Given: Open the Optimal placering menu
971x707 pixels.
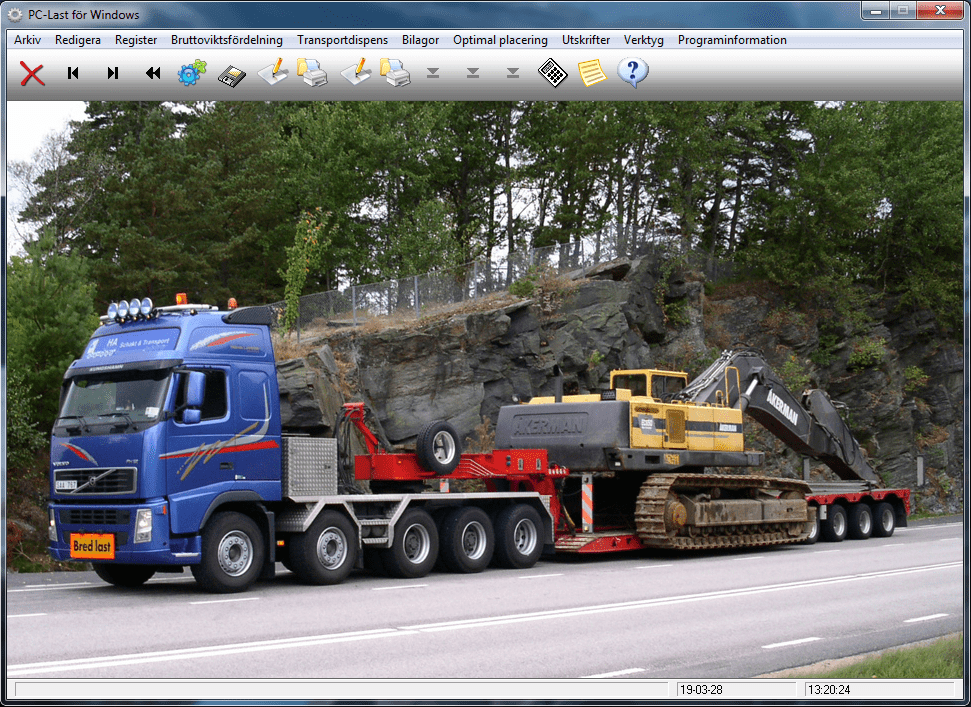Looking at the screenshot, I should point(500,40).
